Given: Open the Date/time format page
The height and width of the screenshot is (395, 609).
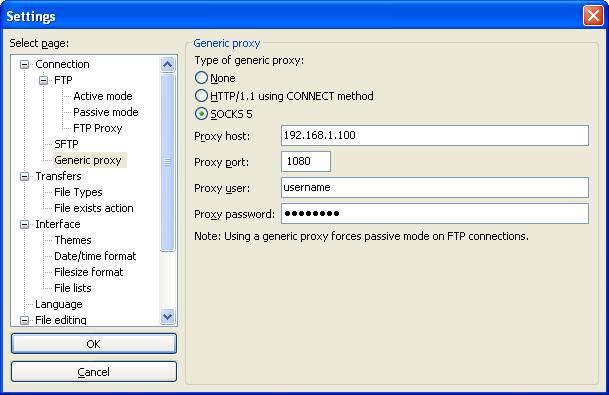Looking at the screenshot, I should pyautogui.click(x=95, y=256).
